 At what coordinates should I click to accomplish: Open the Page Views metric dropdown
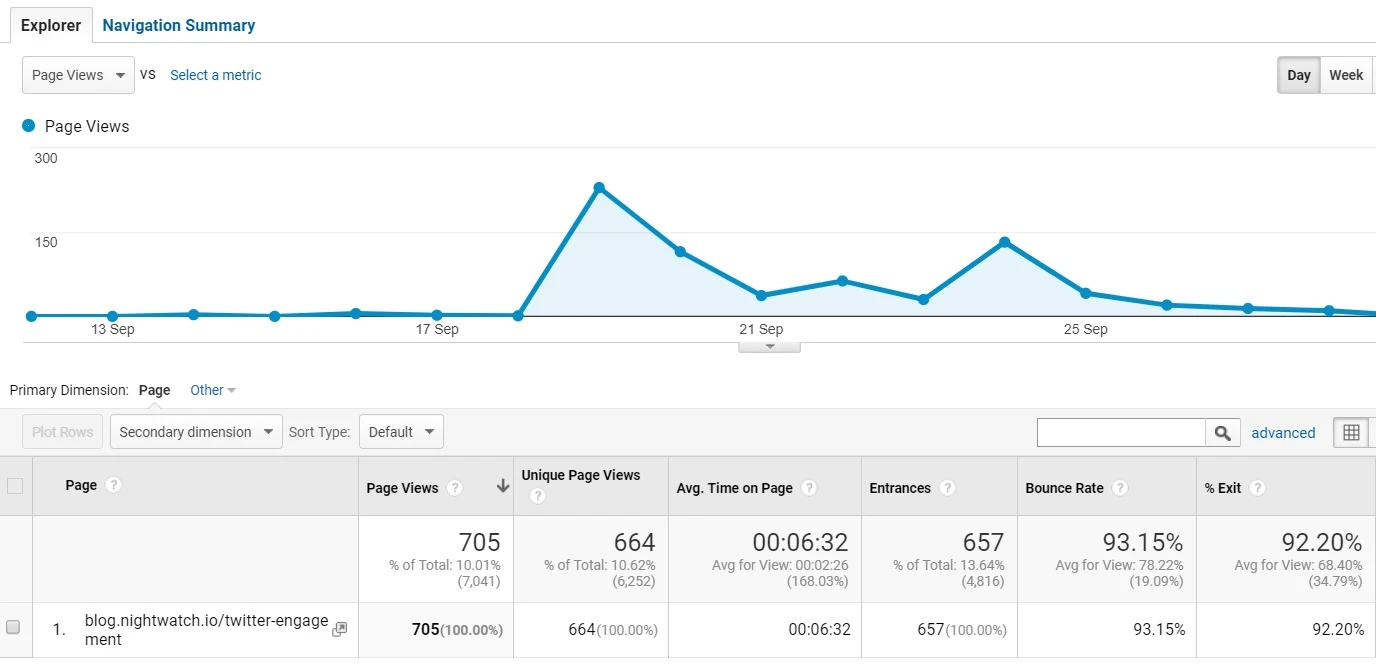pyautogui.click(x=78, y=75)
